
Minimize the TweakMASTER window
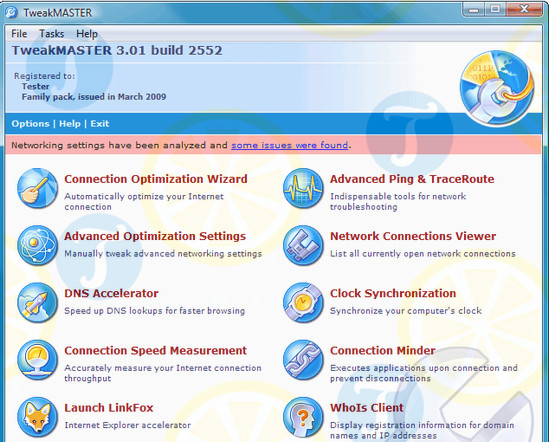474,10
